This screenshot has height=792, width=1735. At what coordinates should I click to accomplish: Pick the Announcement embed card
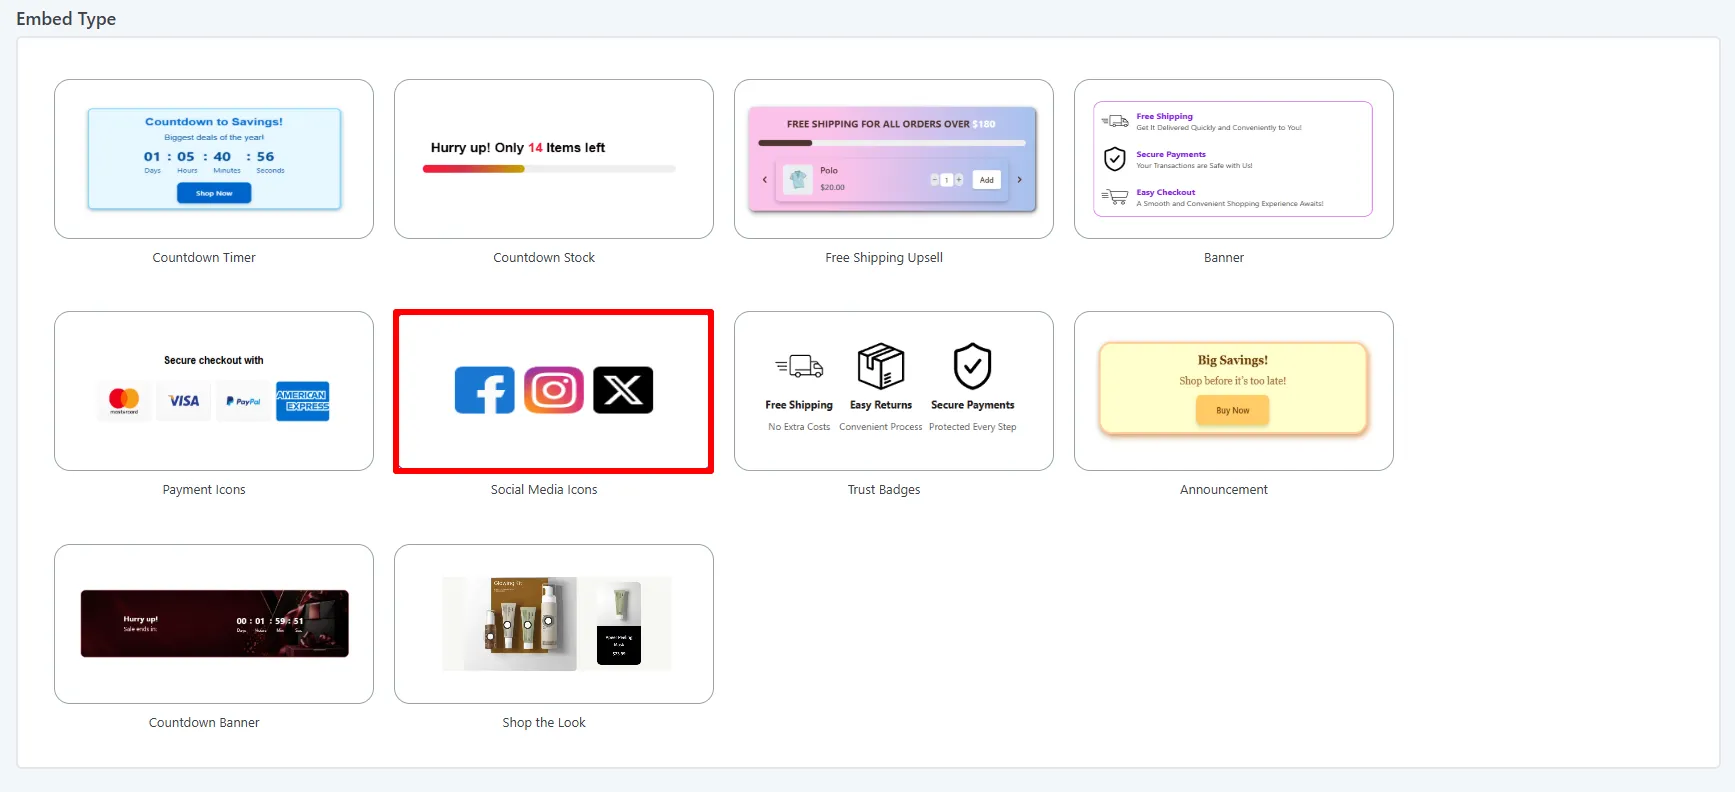point(1234,391)
